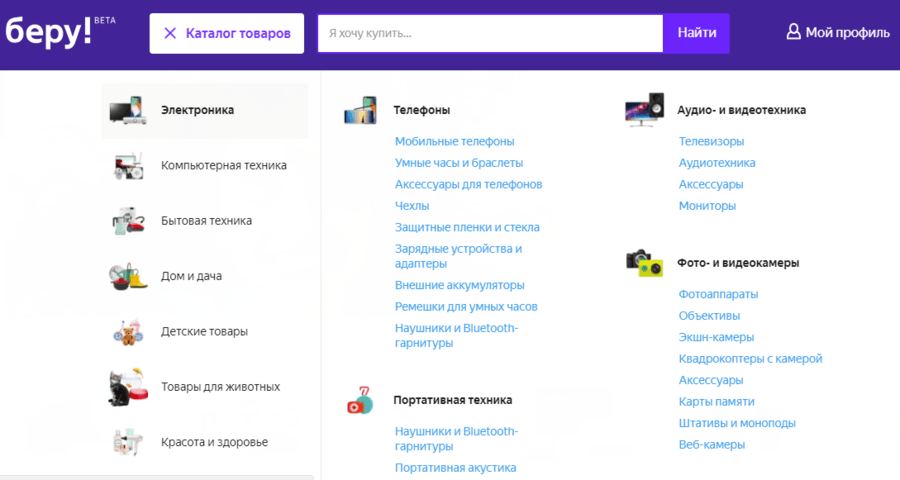Screen dimensions: 900x480
Task: Select Электроника in the catalog menu
Action: pos(205,110)
